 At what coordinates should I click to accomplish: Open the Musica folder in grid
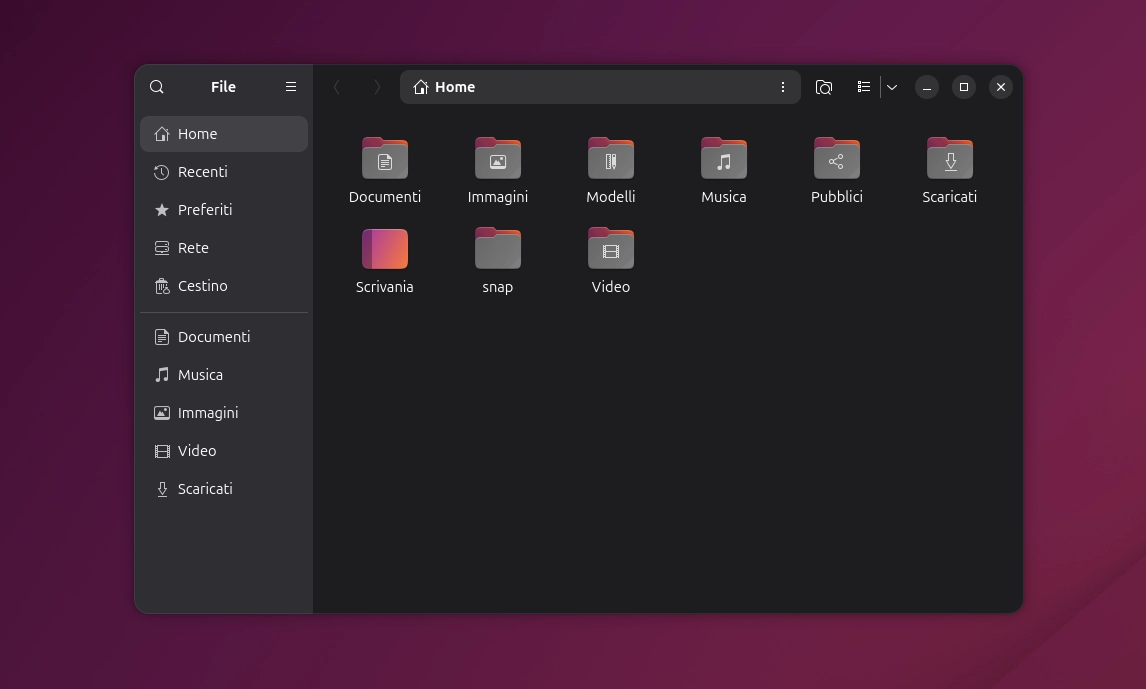coord(724,159)
